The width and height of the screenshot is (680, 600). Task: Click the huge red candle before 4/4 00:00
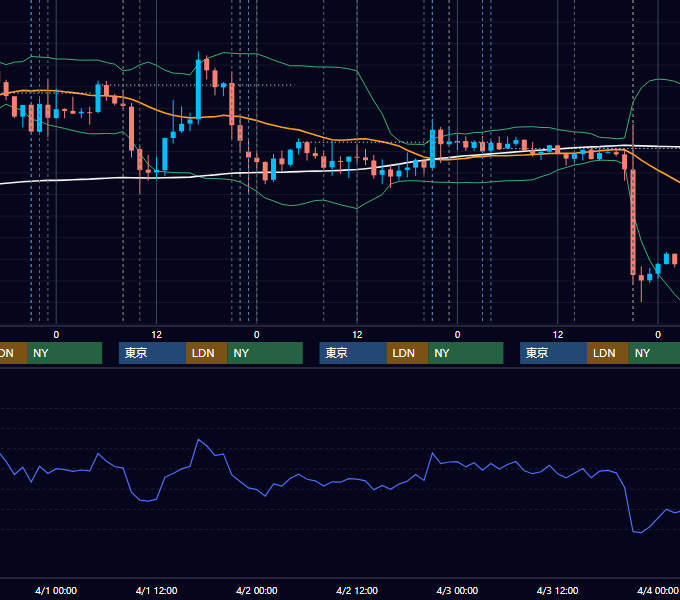tap(633, 222)
